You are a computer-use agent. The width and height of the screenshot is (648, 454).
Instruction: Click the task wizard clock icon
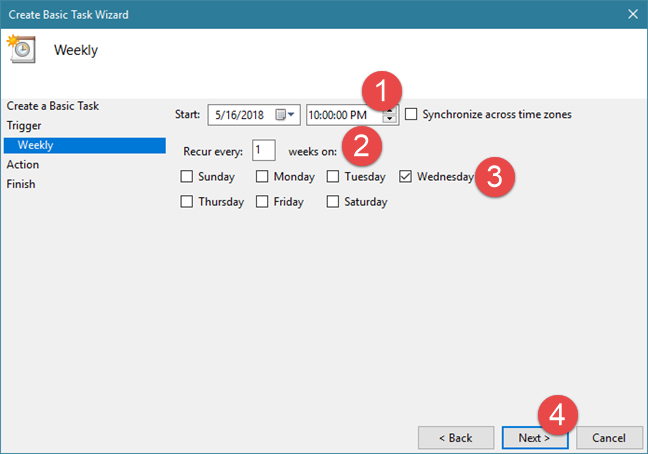[21, 49]
